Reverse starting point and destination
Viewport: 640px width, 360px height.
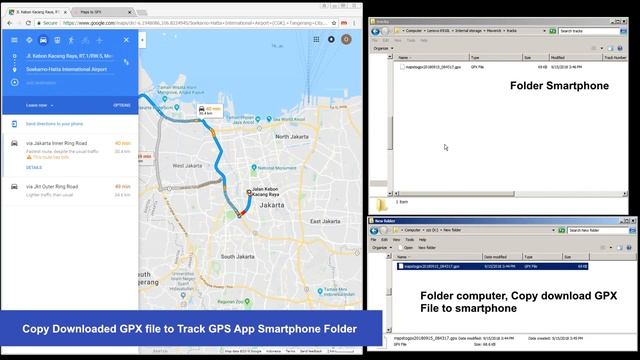tap(126, 62)
